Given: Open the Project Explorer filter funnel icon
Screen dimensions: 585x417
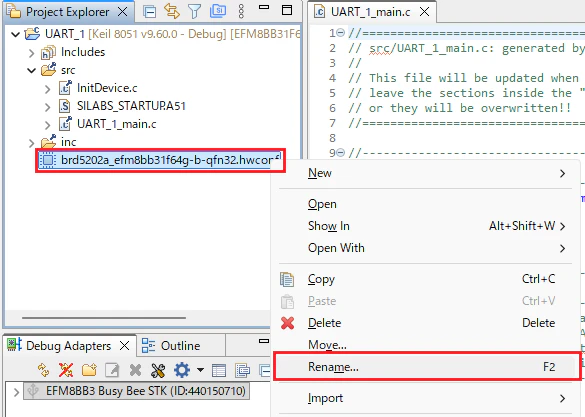Looking at the screenshot, I should [194, 12].
